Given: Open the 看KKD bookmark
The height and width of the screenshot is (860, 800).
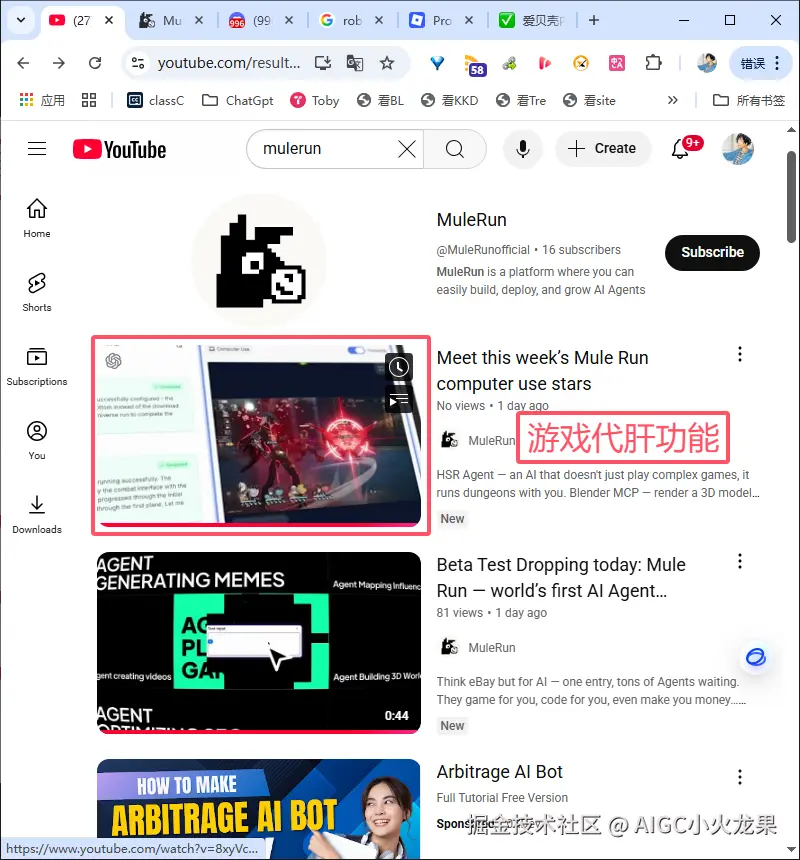Looking at the screenshot, I should point(450,100).
